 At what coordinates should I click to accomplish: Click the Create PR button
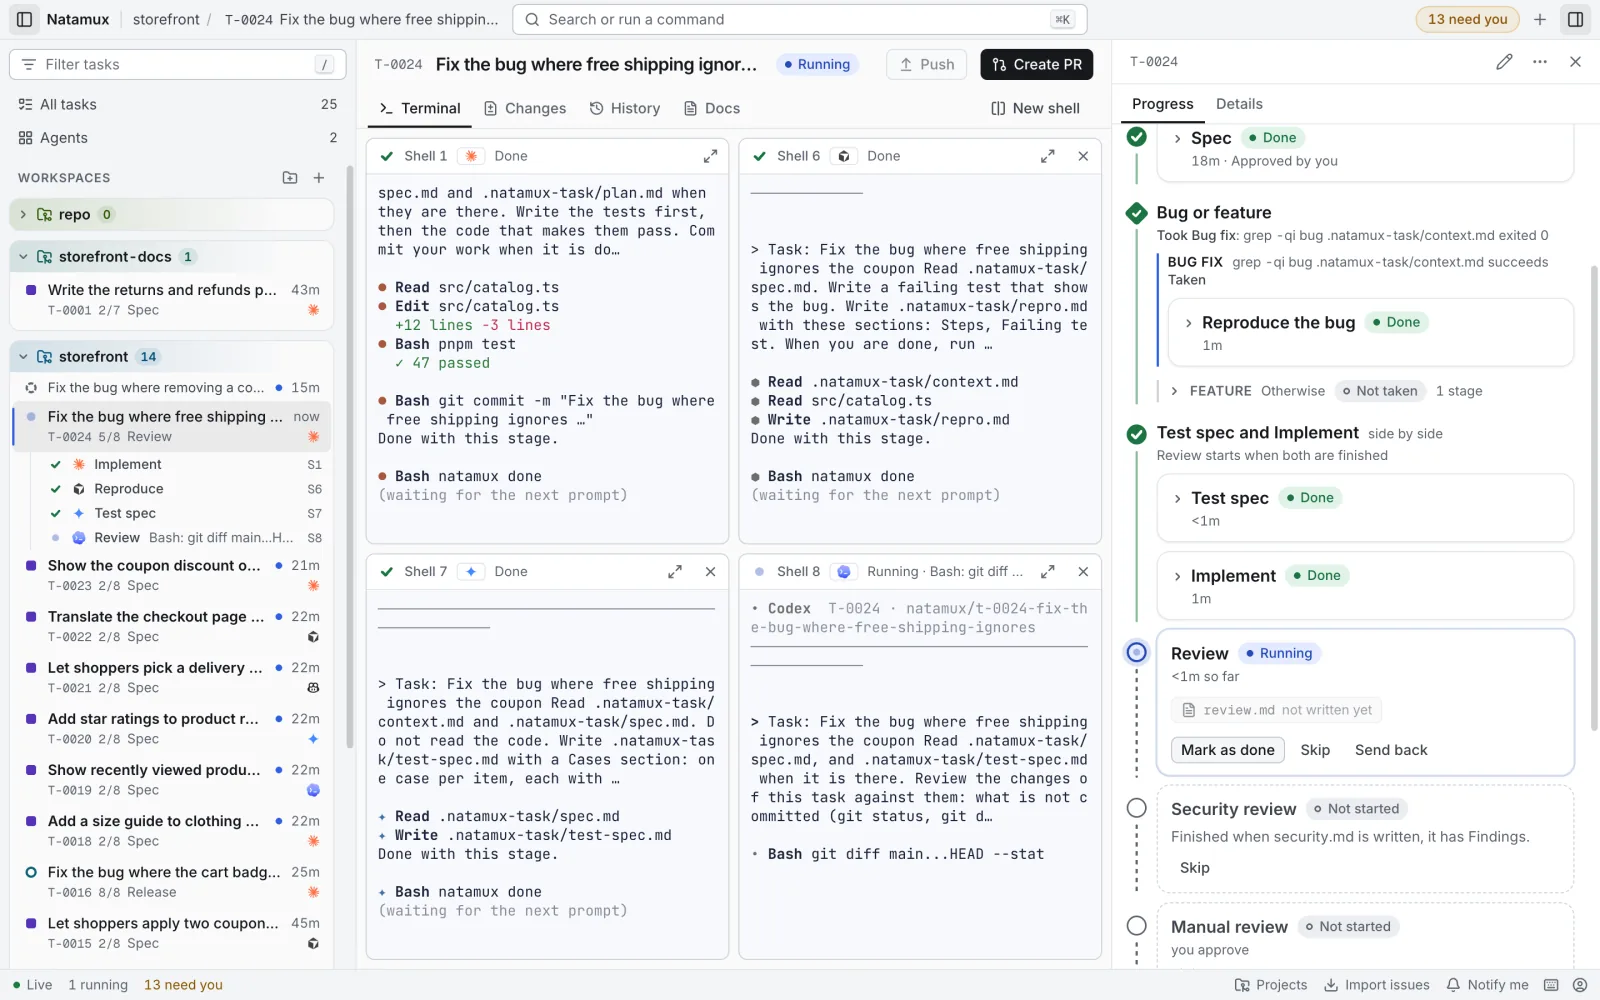[x=1037, y=64]
